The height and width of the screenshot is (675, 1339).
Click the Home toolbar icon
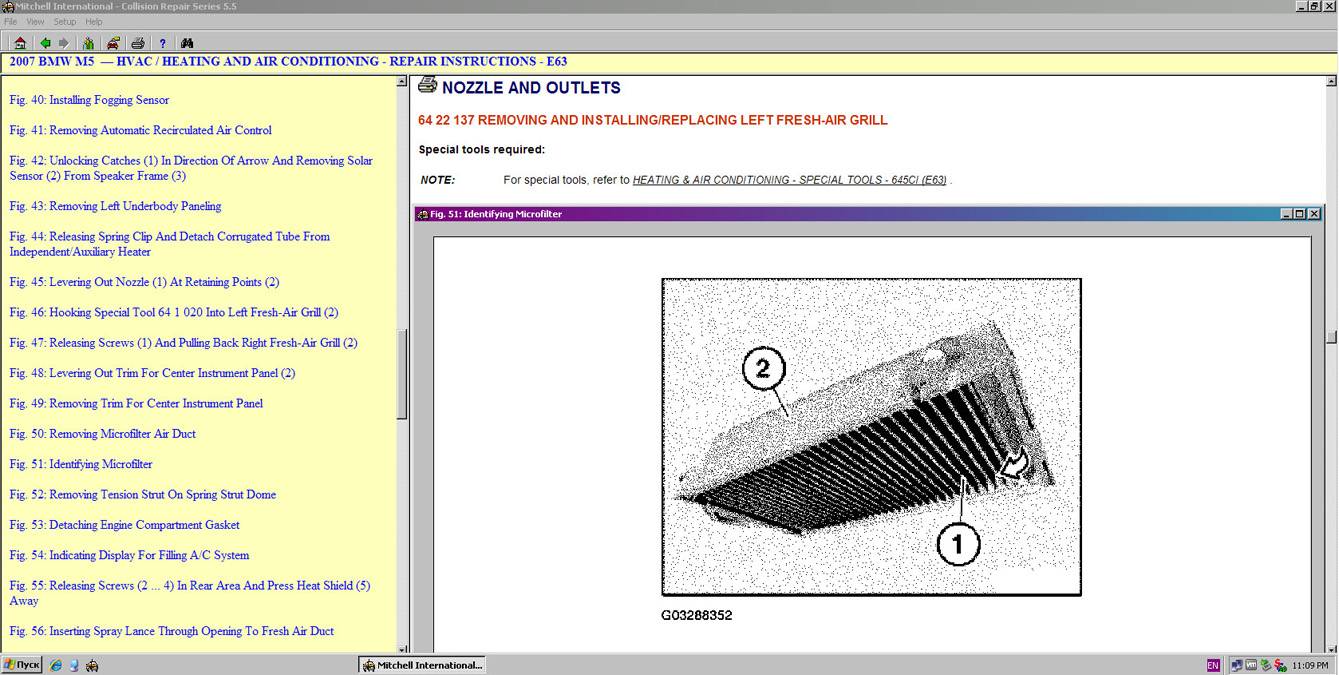19,43
